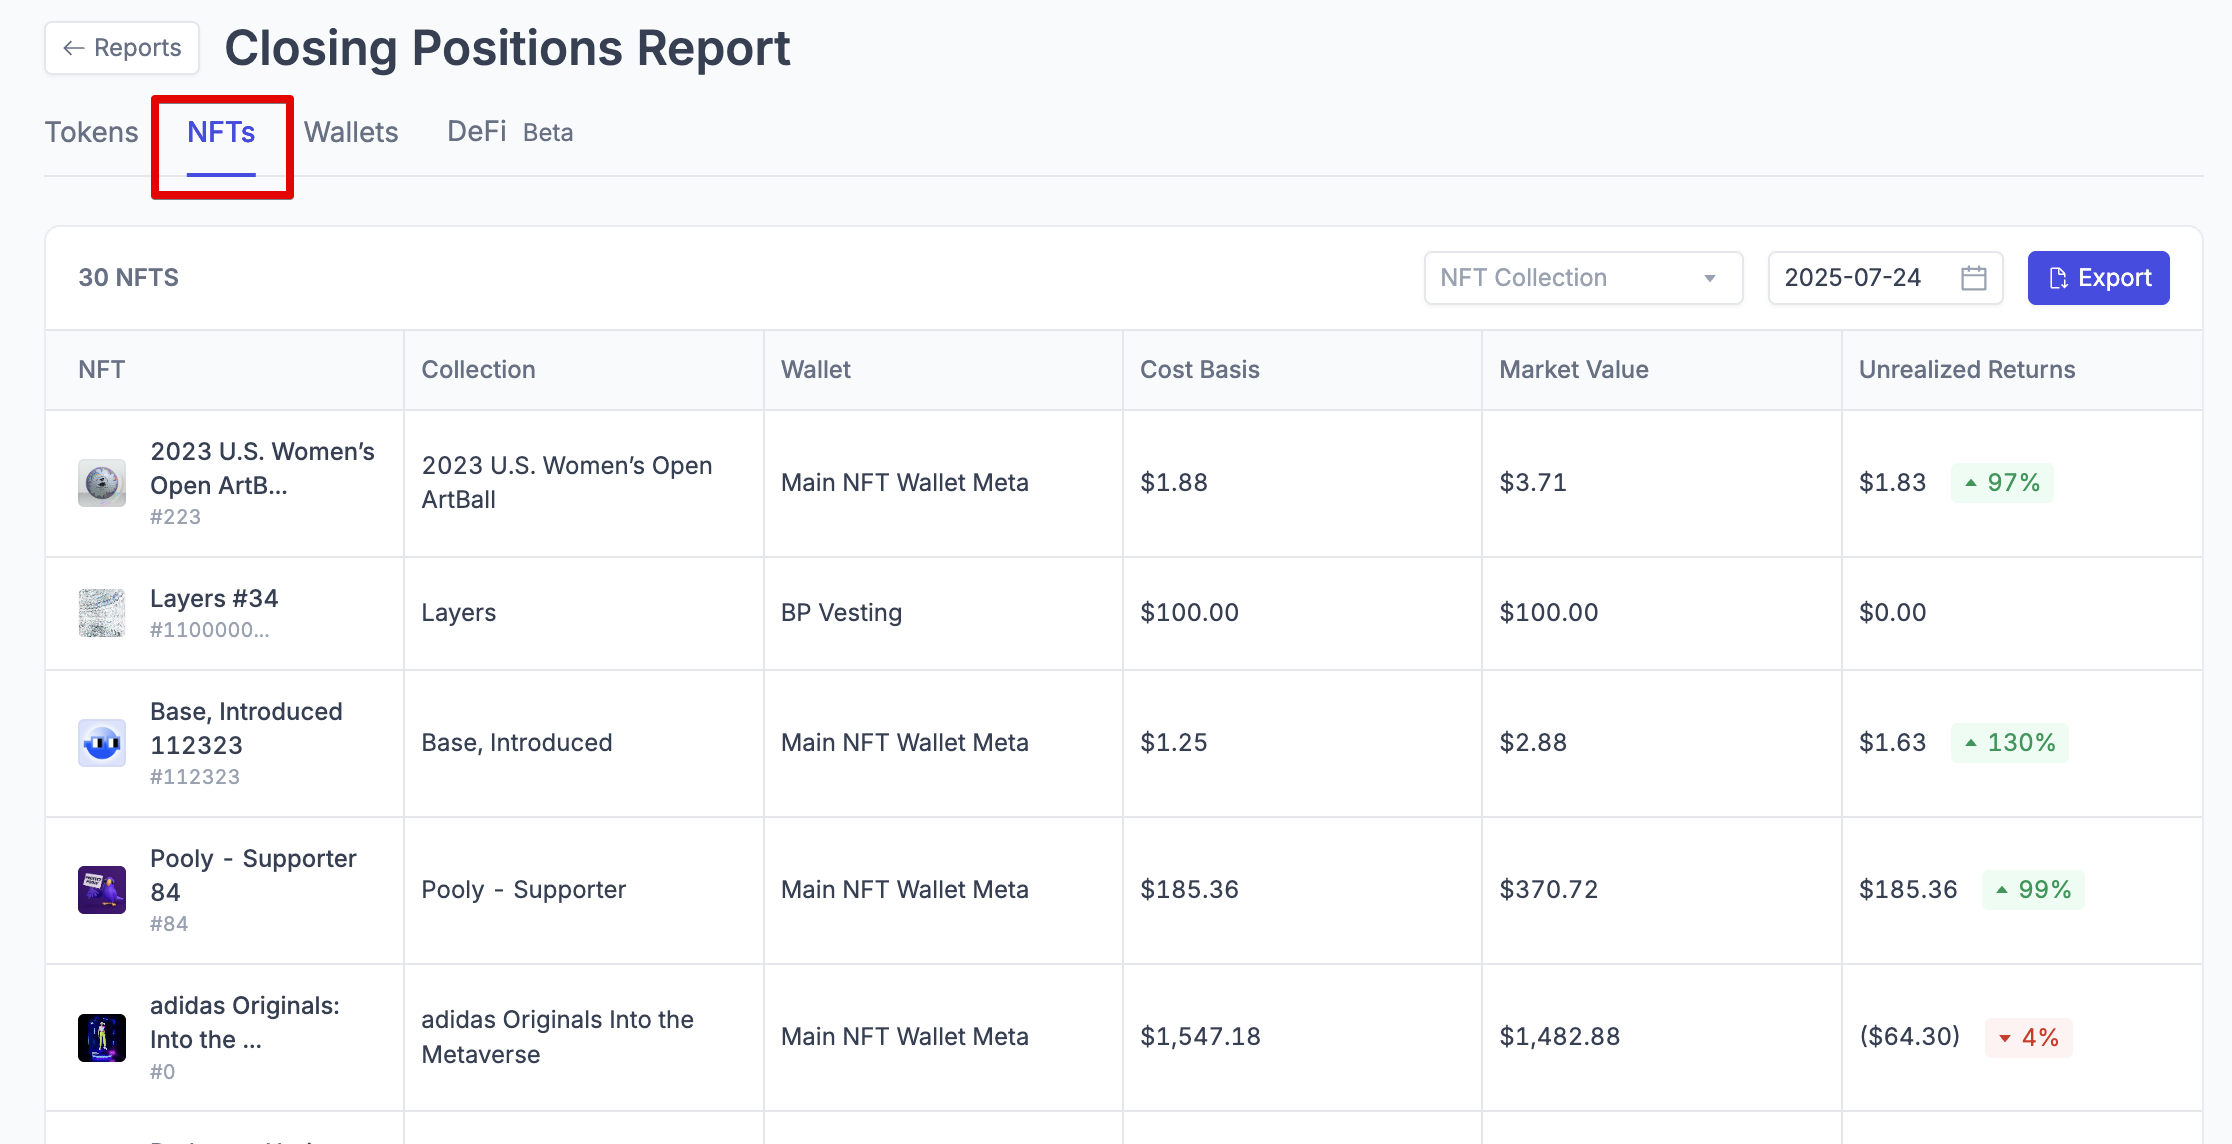2232x1144 pixels.
Task: Click the 2025-07-24 date input
Action: pyautogui.click(x=1852, y=278)
